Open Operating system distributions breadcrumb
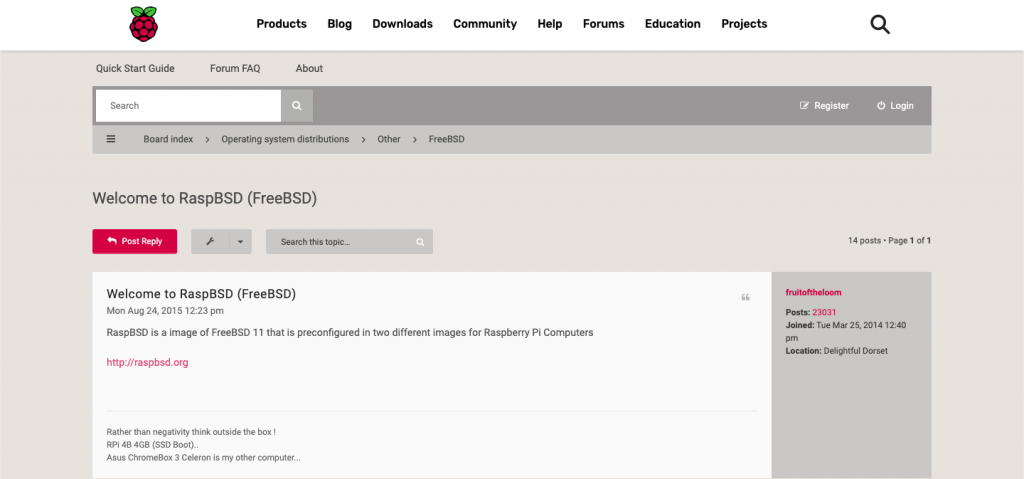Screen dimensions: 1024x479 [285, 139]
